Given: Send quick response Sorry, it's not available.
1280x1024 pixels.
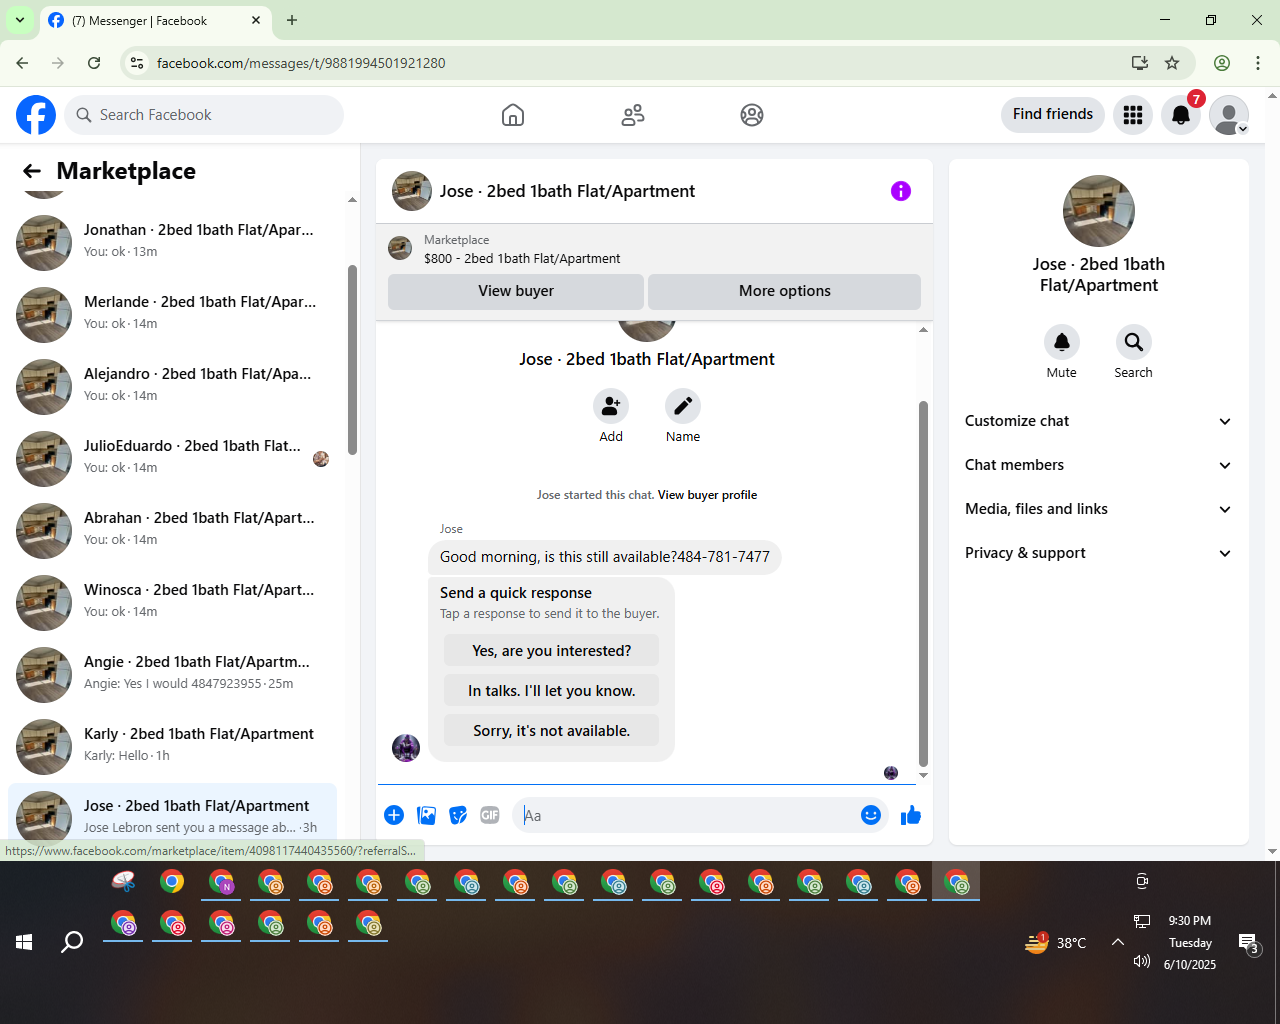Looking at the screenshot, I should click(x=552, y=731).
